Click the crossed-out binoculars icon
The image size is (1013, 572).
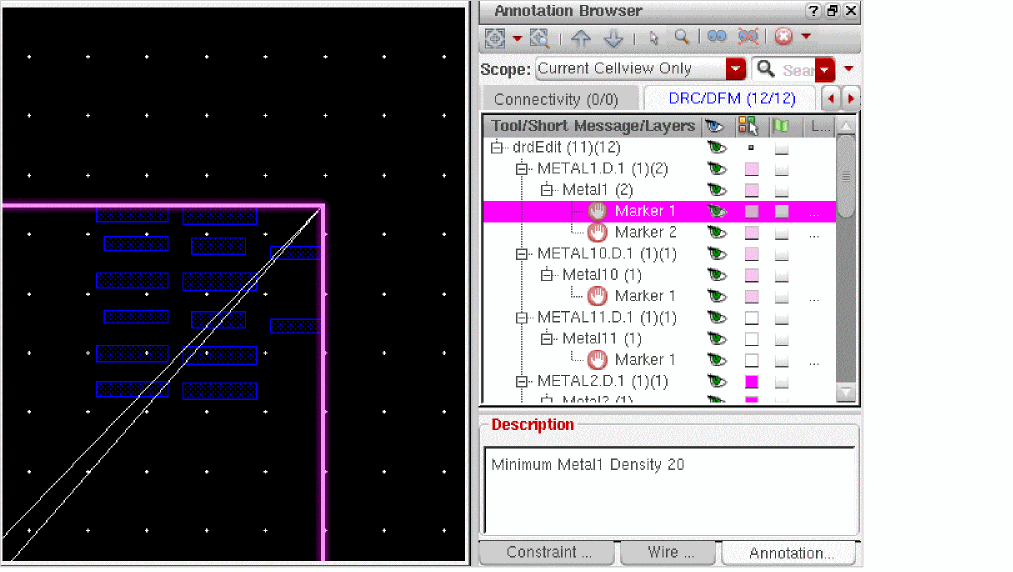(x=747, y=37)
